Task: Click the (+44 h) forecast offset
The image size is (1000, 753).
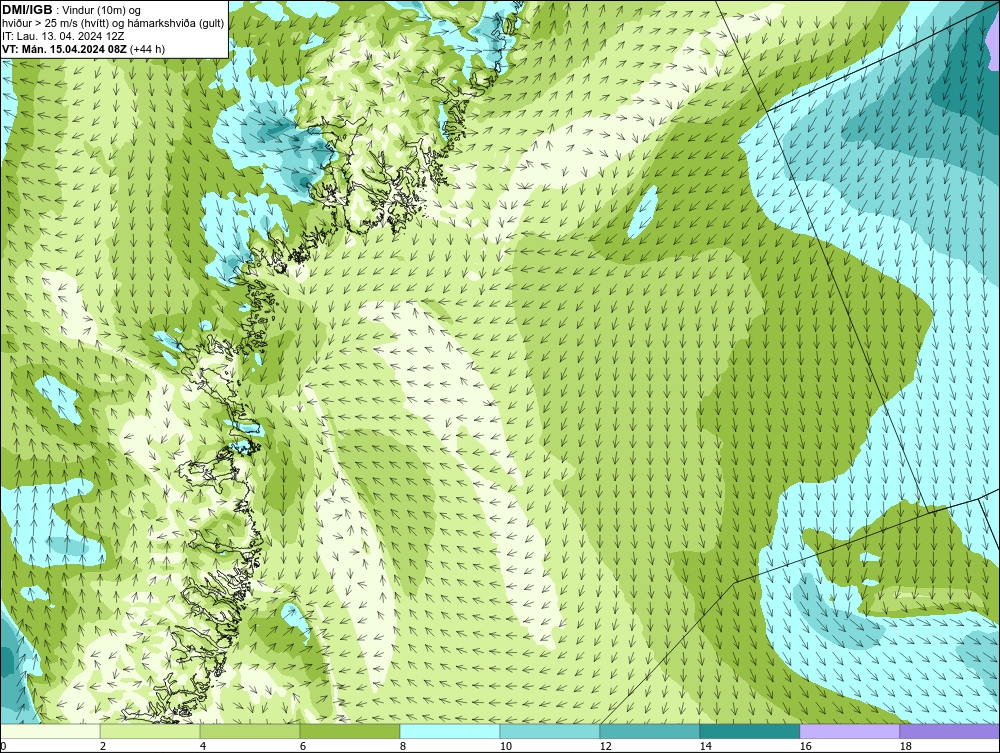Action: [x=147, y=48]
